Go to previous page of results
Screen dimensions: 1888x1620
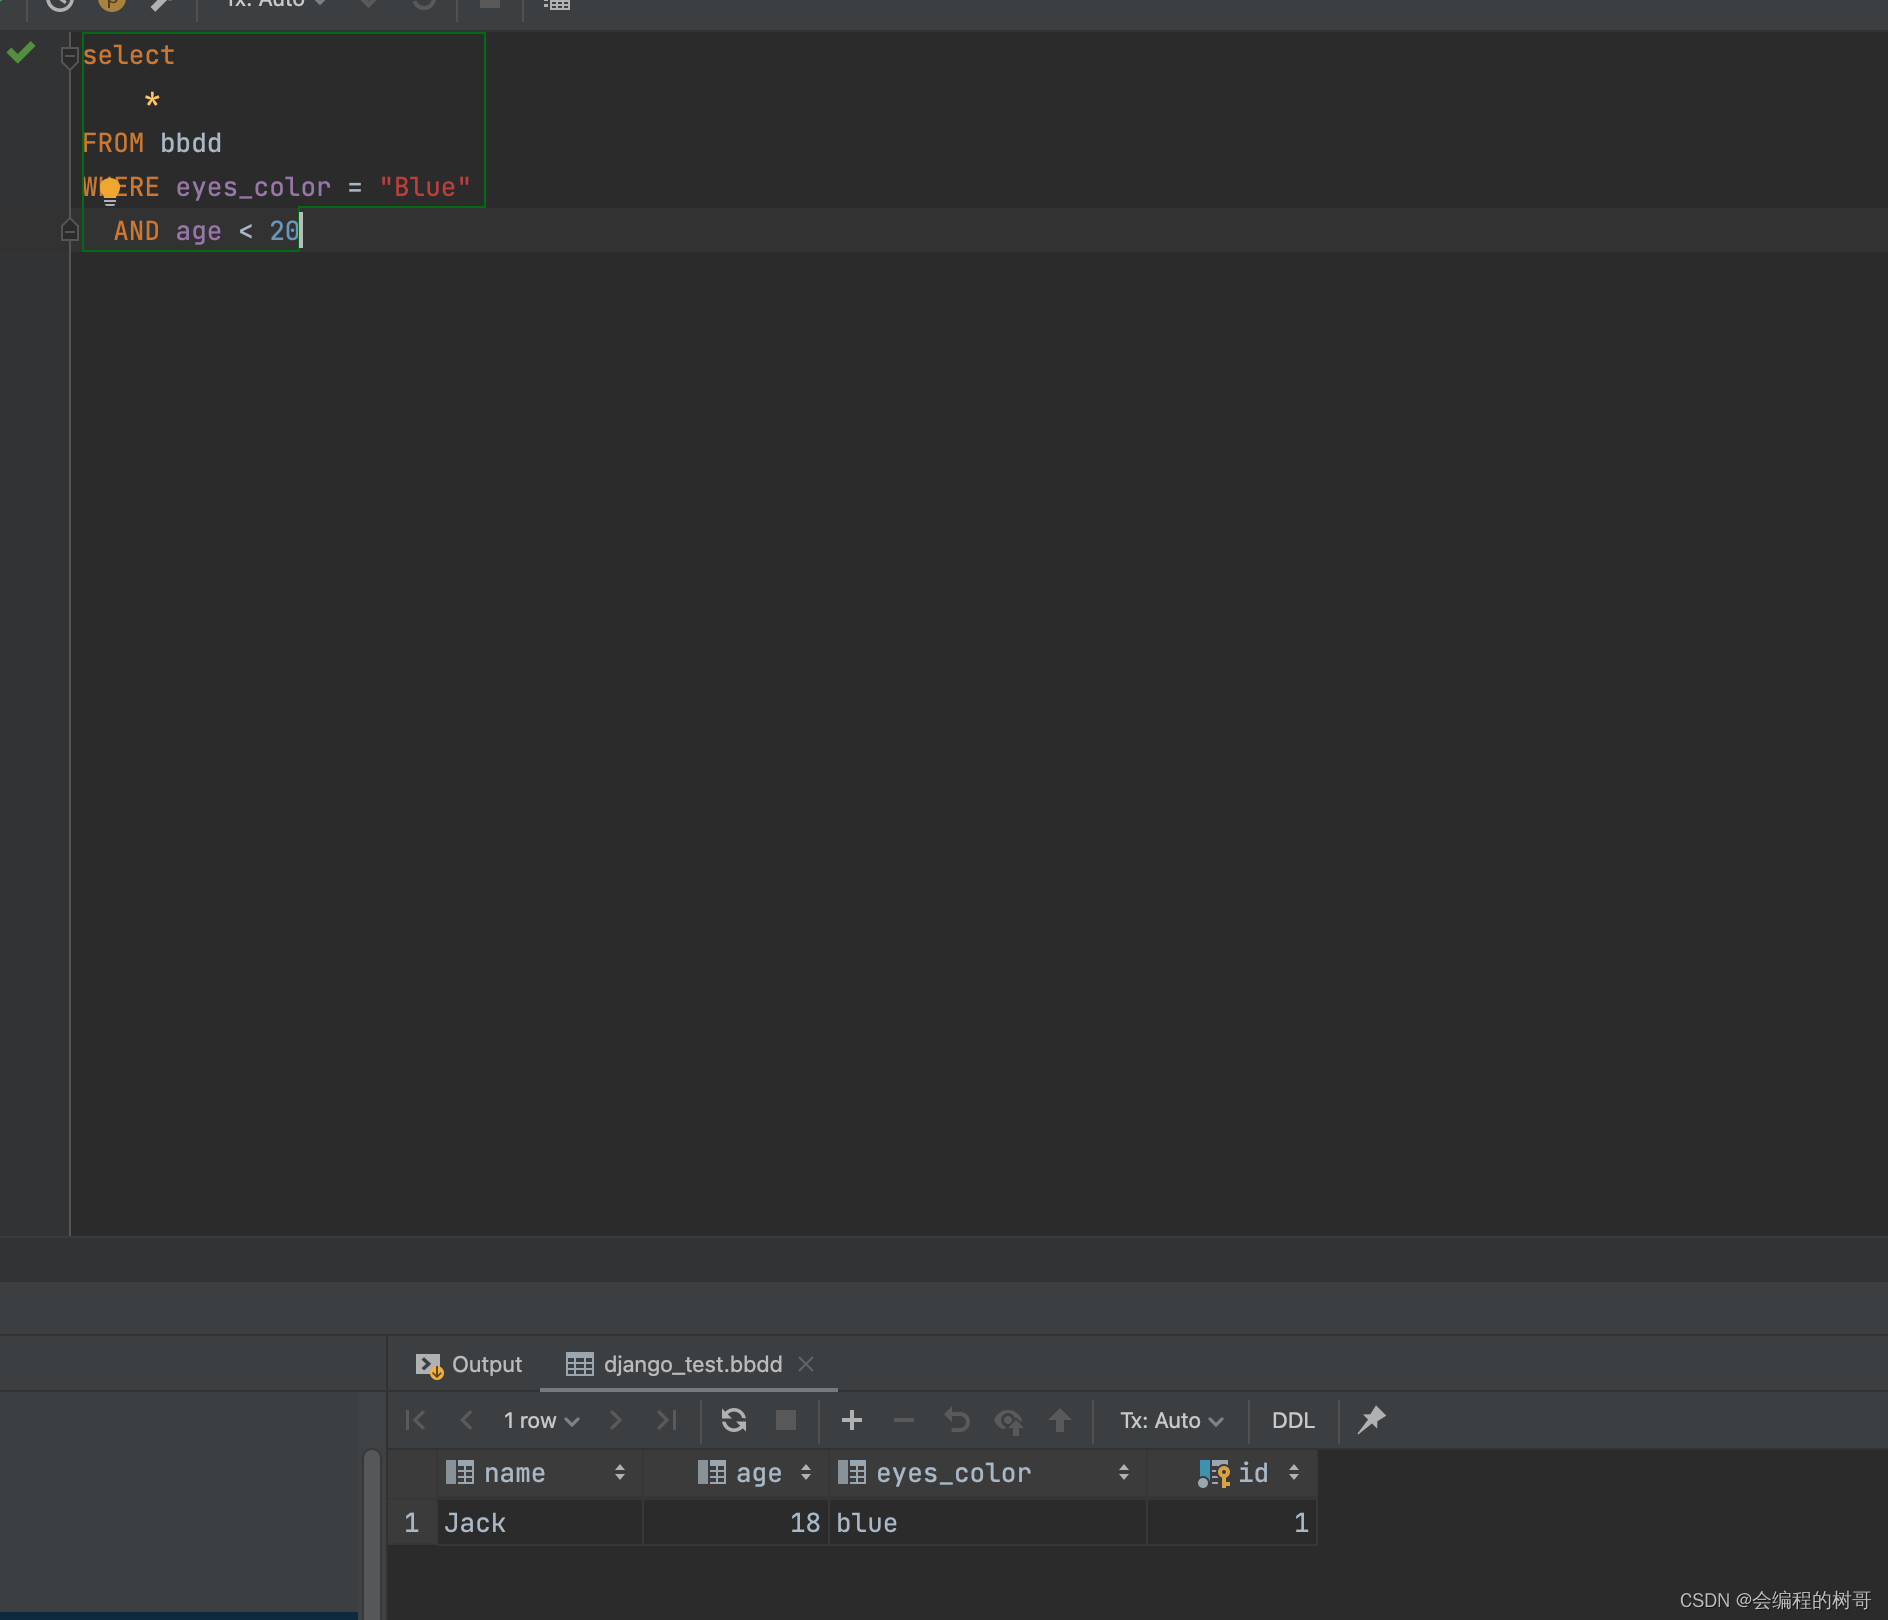pos(466,1420)
